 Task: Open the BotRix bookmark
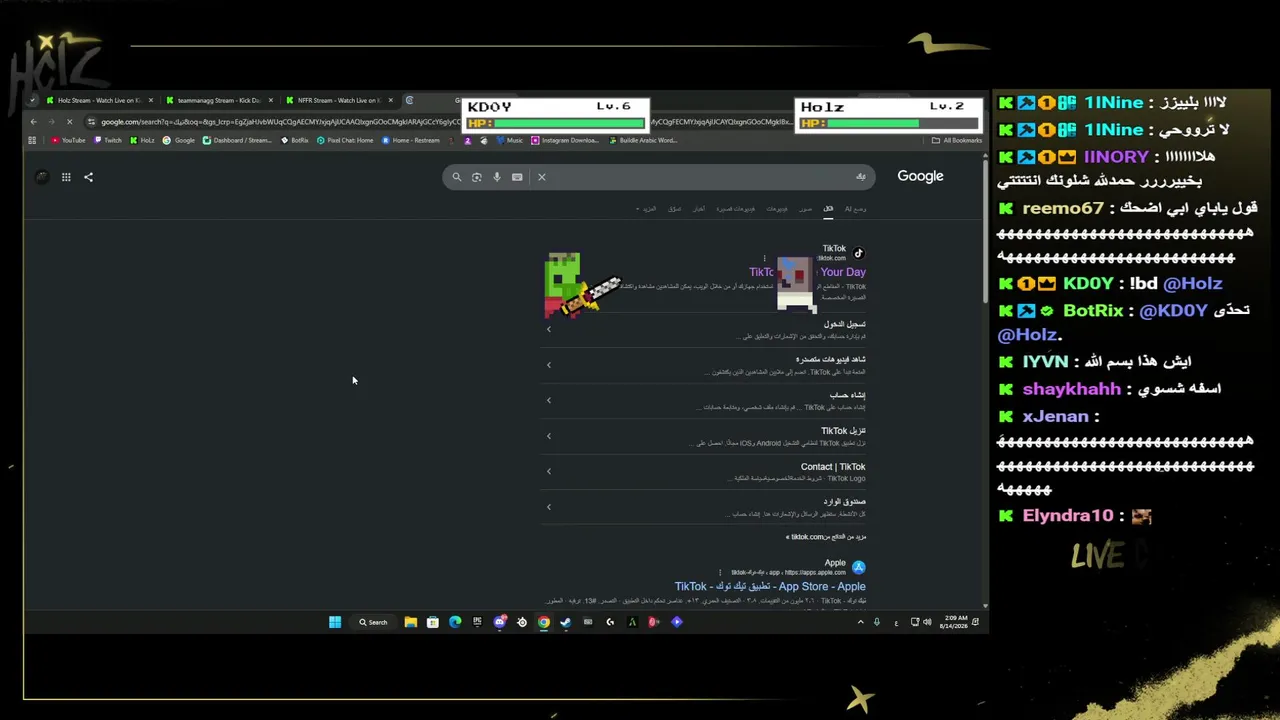(x=295, y=140)
